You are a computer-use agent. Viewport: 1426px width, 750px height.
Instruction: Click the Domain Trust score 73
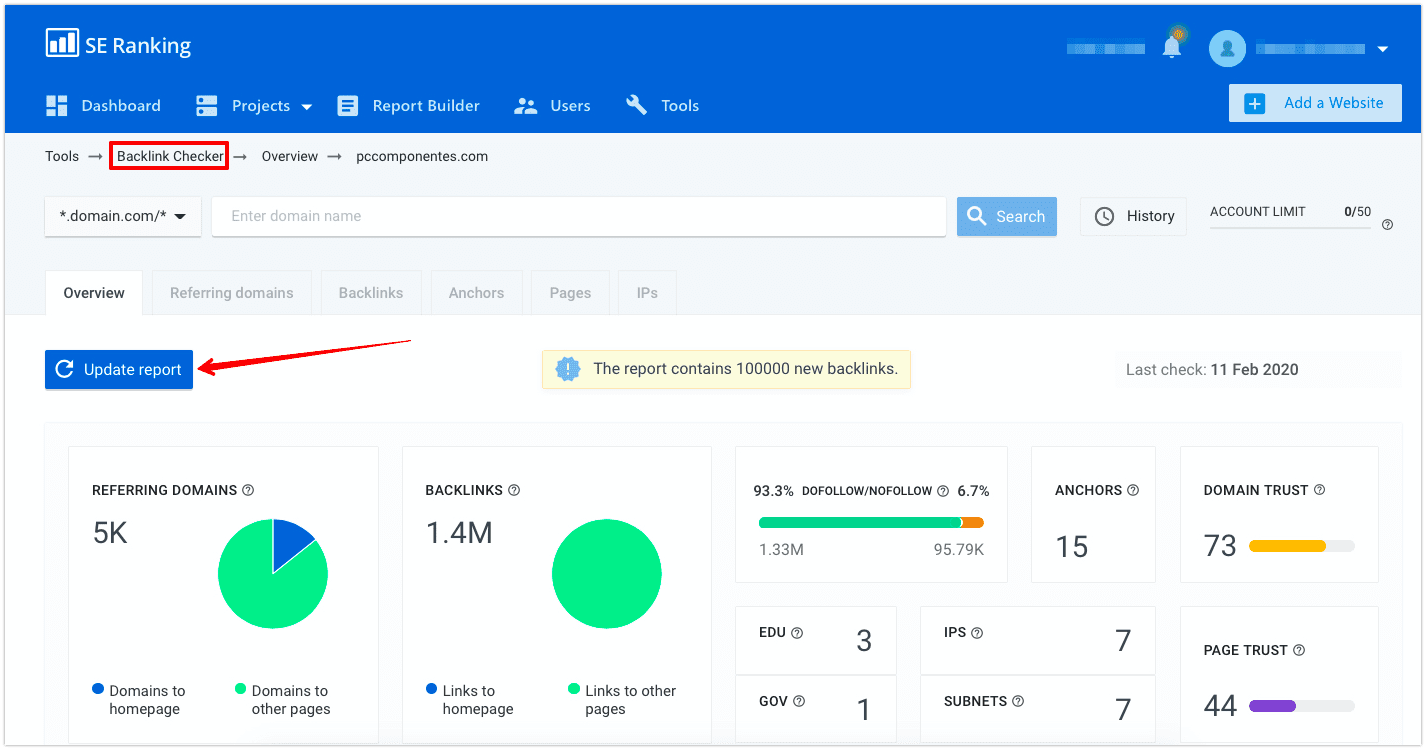pyautogui.click(x=1220, y=546)
